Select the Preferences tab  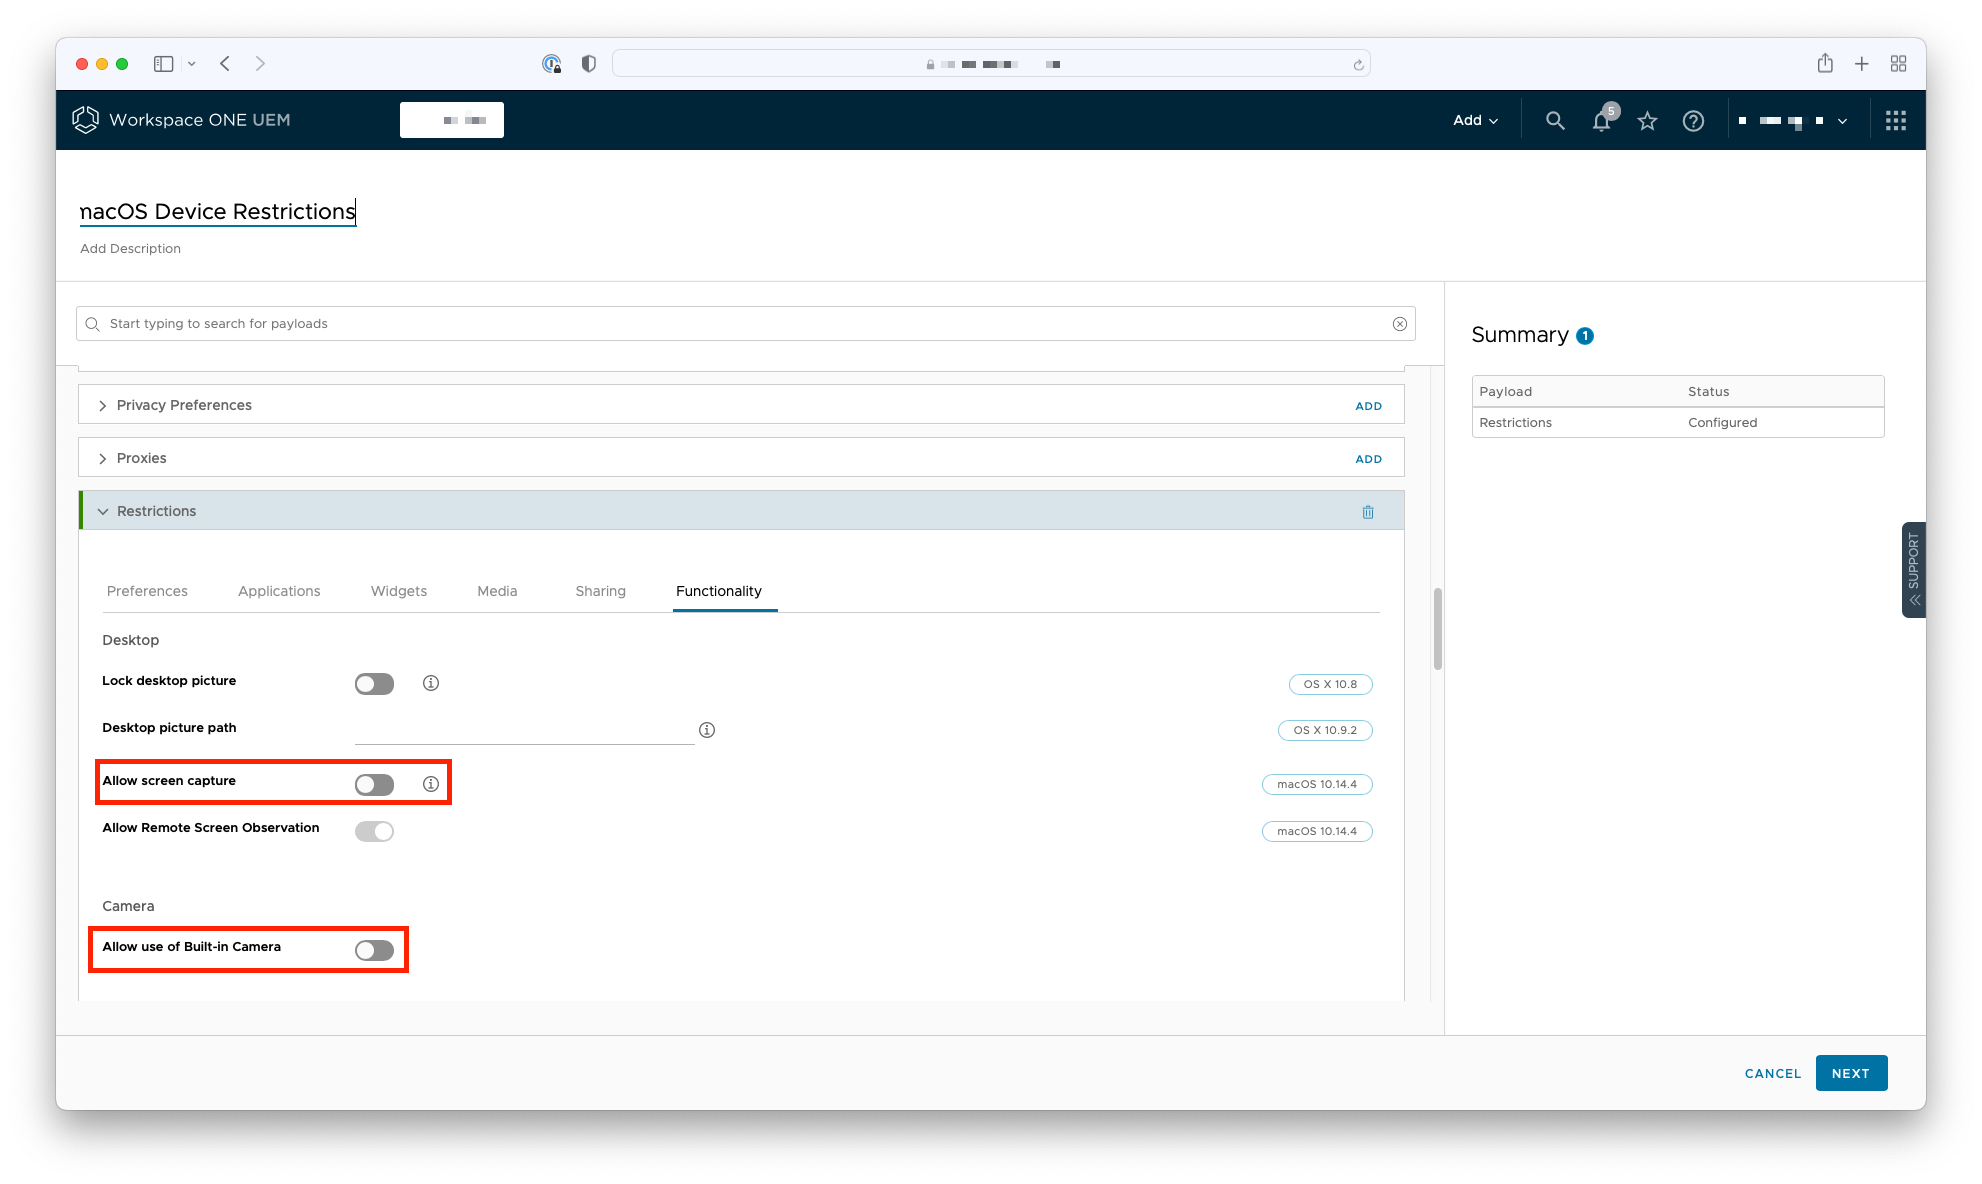(x=147, y=591)
